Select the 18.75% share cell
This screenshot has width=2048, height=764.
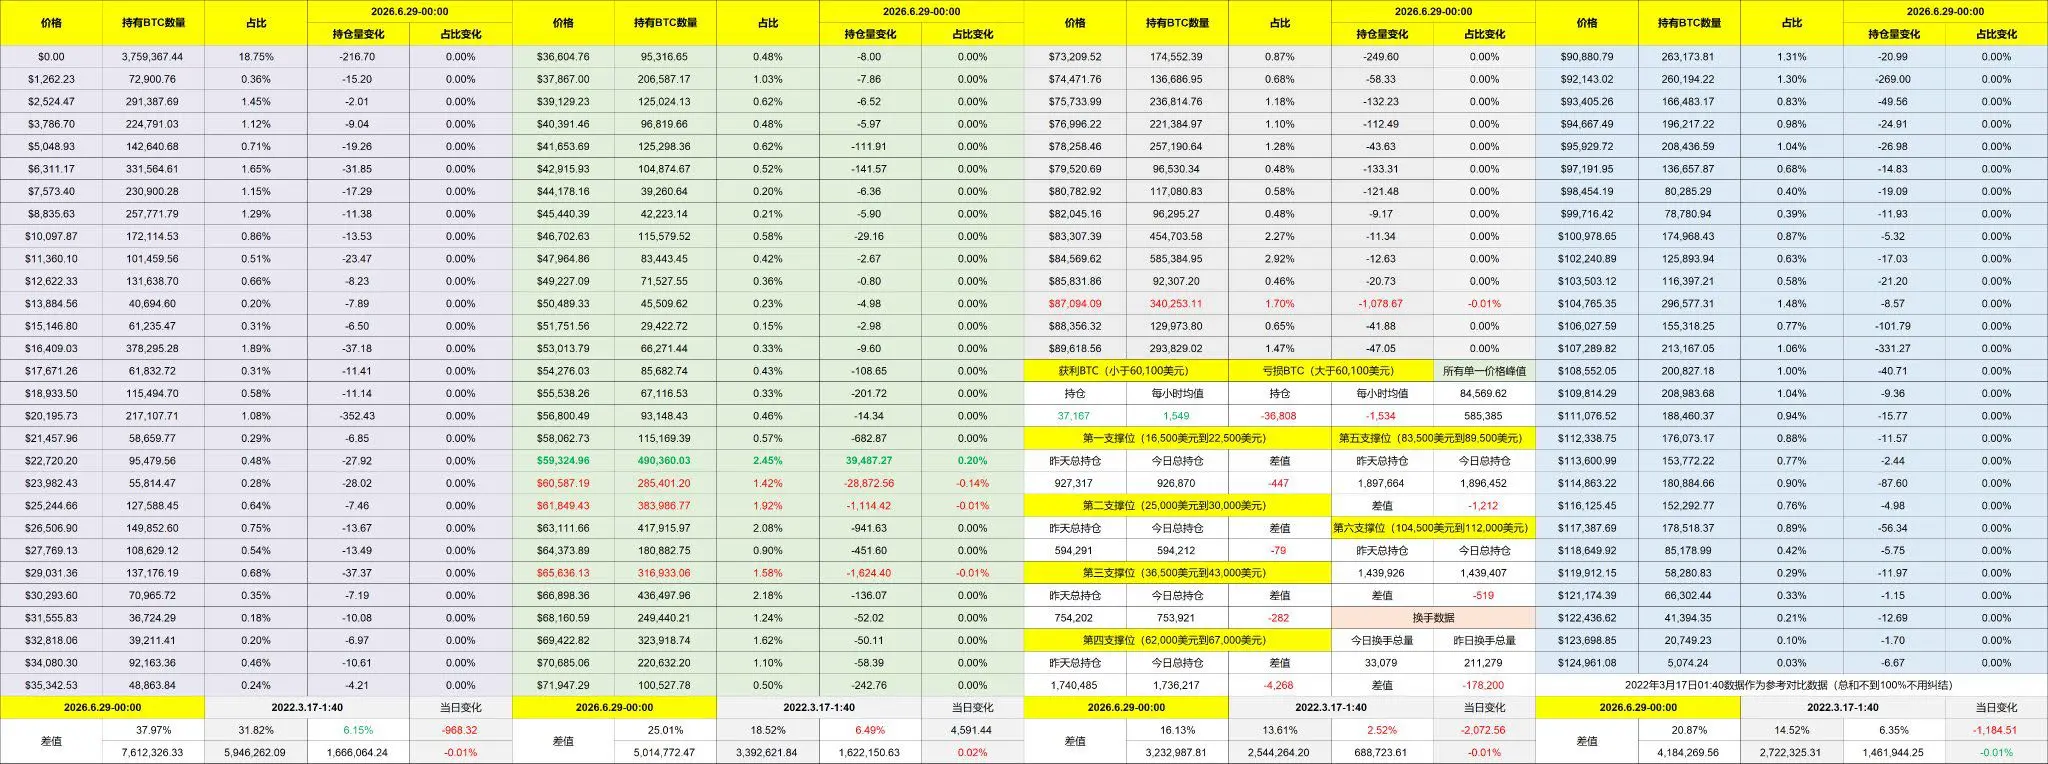256,57
